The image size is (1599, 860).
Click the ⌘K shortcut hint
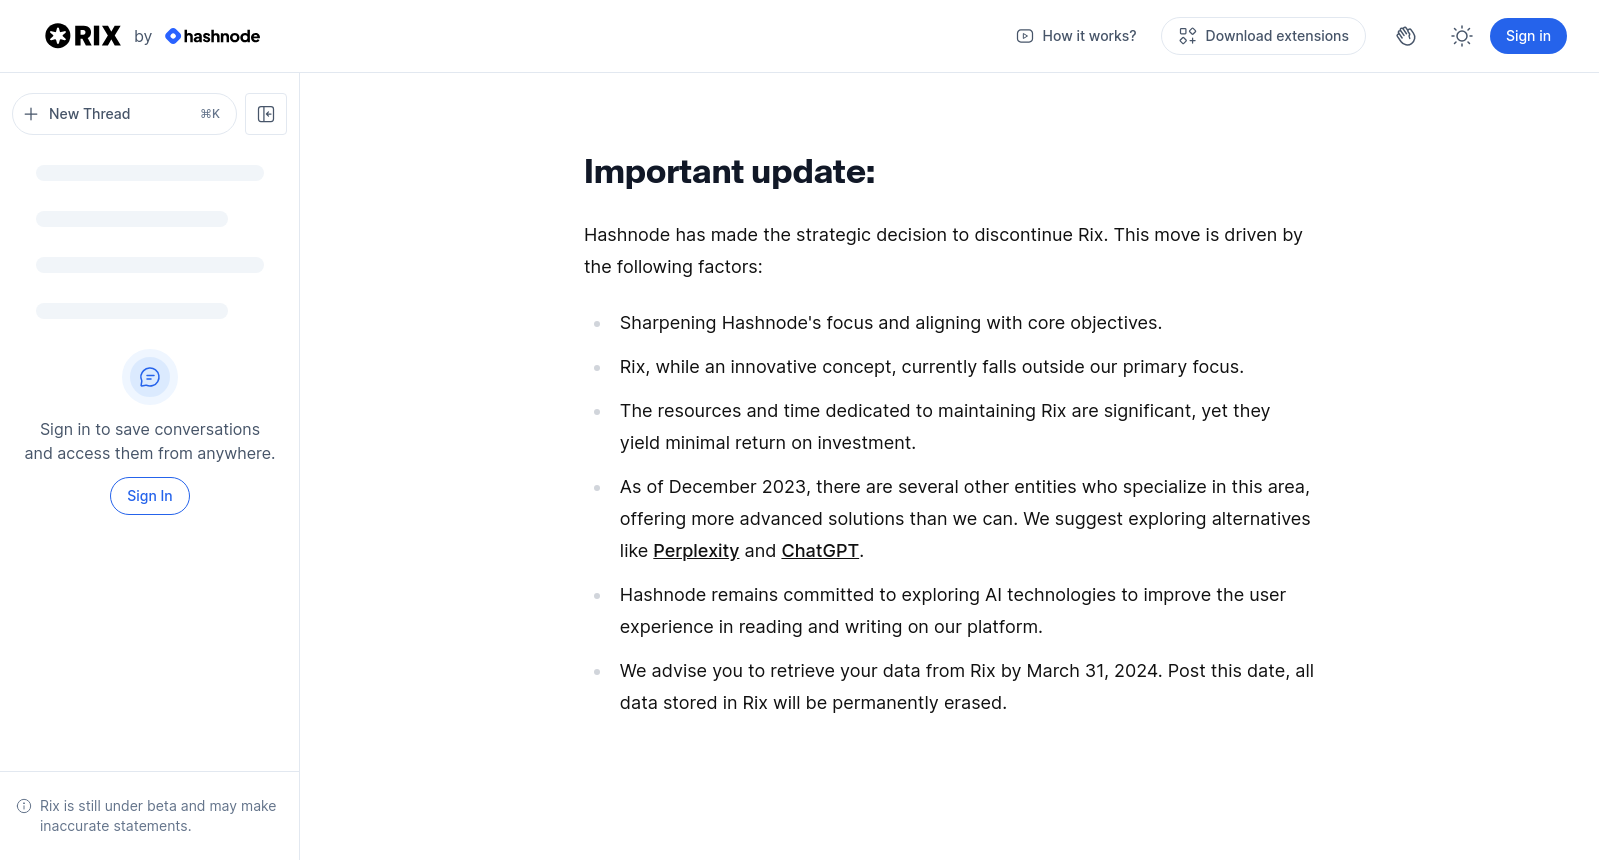coord(210,114)
